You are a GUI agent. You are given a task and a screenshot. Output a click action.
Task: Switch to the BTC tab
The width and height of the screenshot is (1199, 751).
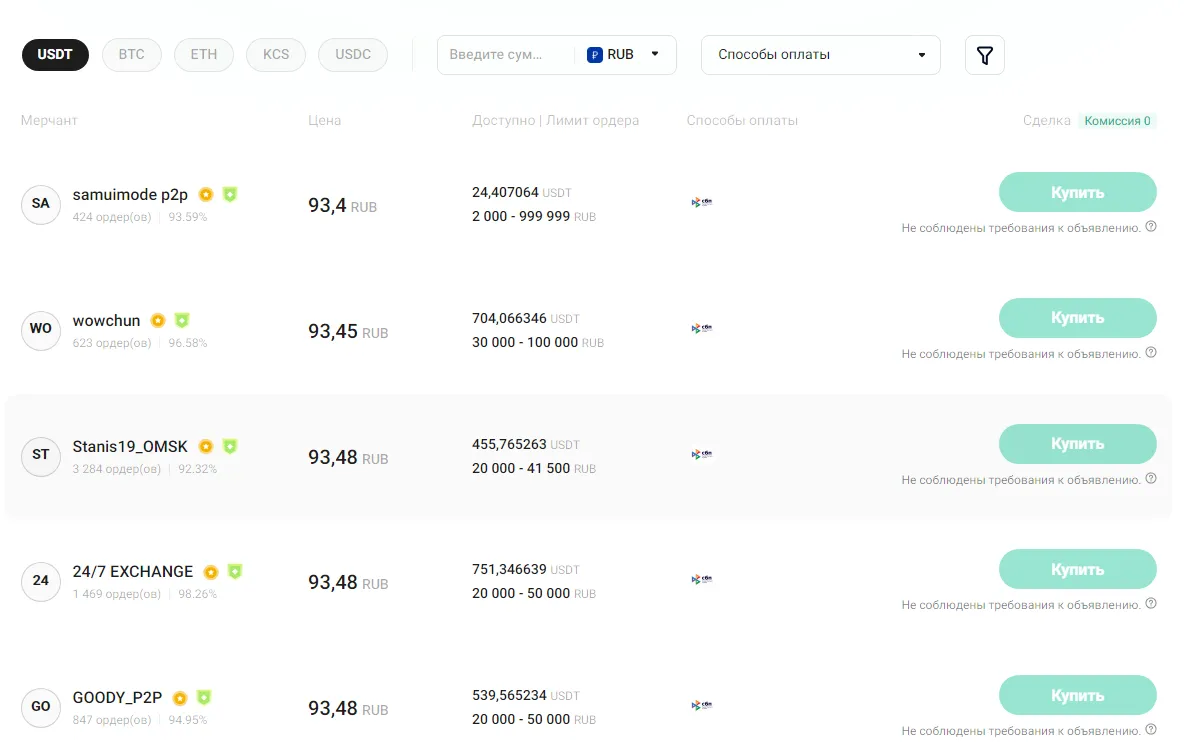(x=131, y=55)
